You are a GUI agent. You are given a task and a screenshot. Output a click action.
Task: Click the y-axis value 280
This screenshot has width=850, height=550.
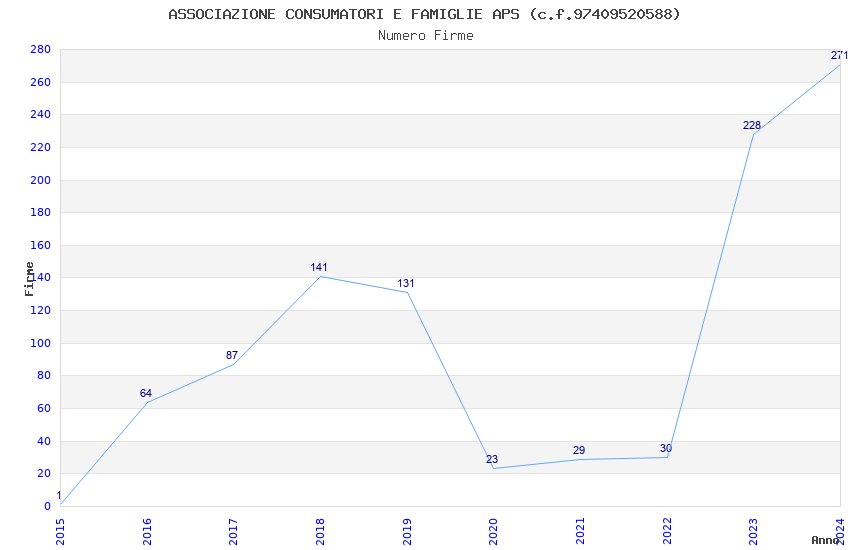41,49
